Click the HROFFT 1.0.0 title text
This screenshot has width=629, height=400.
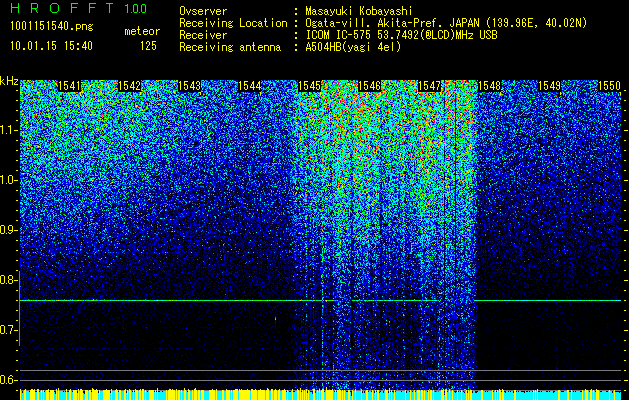point(78,9)
